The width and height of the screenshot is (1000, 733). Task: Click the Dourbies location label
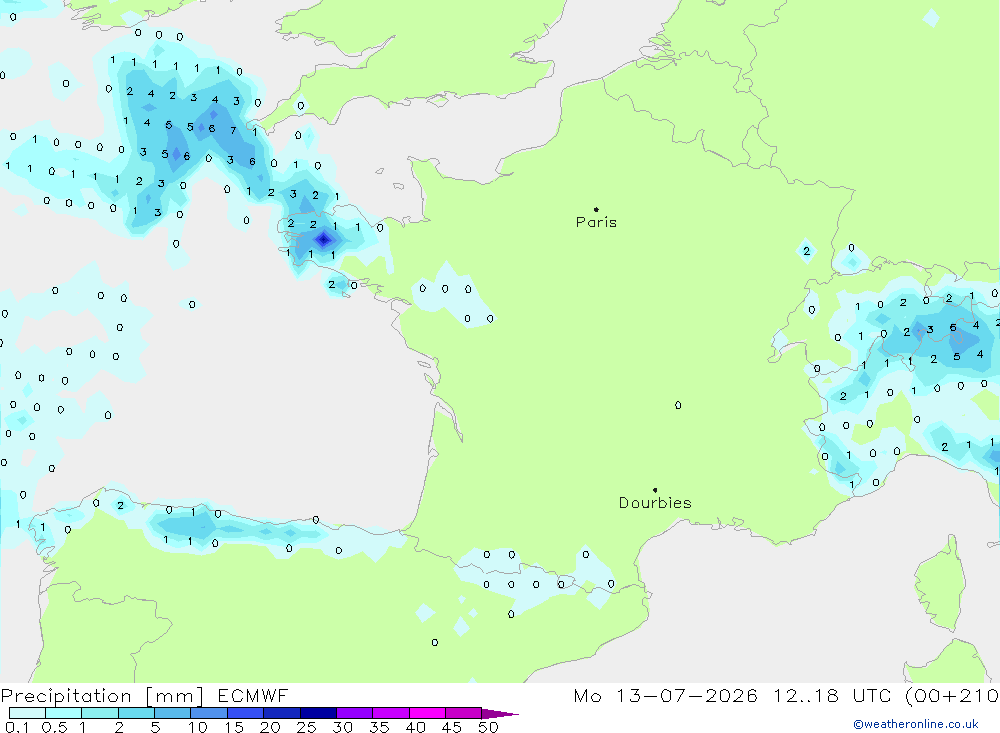(x=655, y=503)
